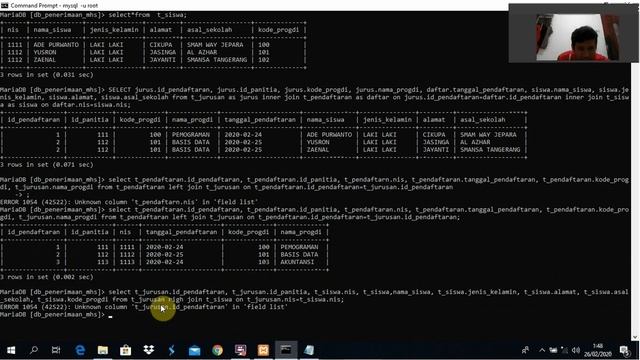Click '3 rows in set (0.031 sec)'
This screenshot has width=640, height=360.
(47, 75)
